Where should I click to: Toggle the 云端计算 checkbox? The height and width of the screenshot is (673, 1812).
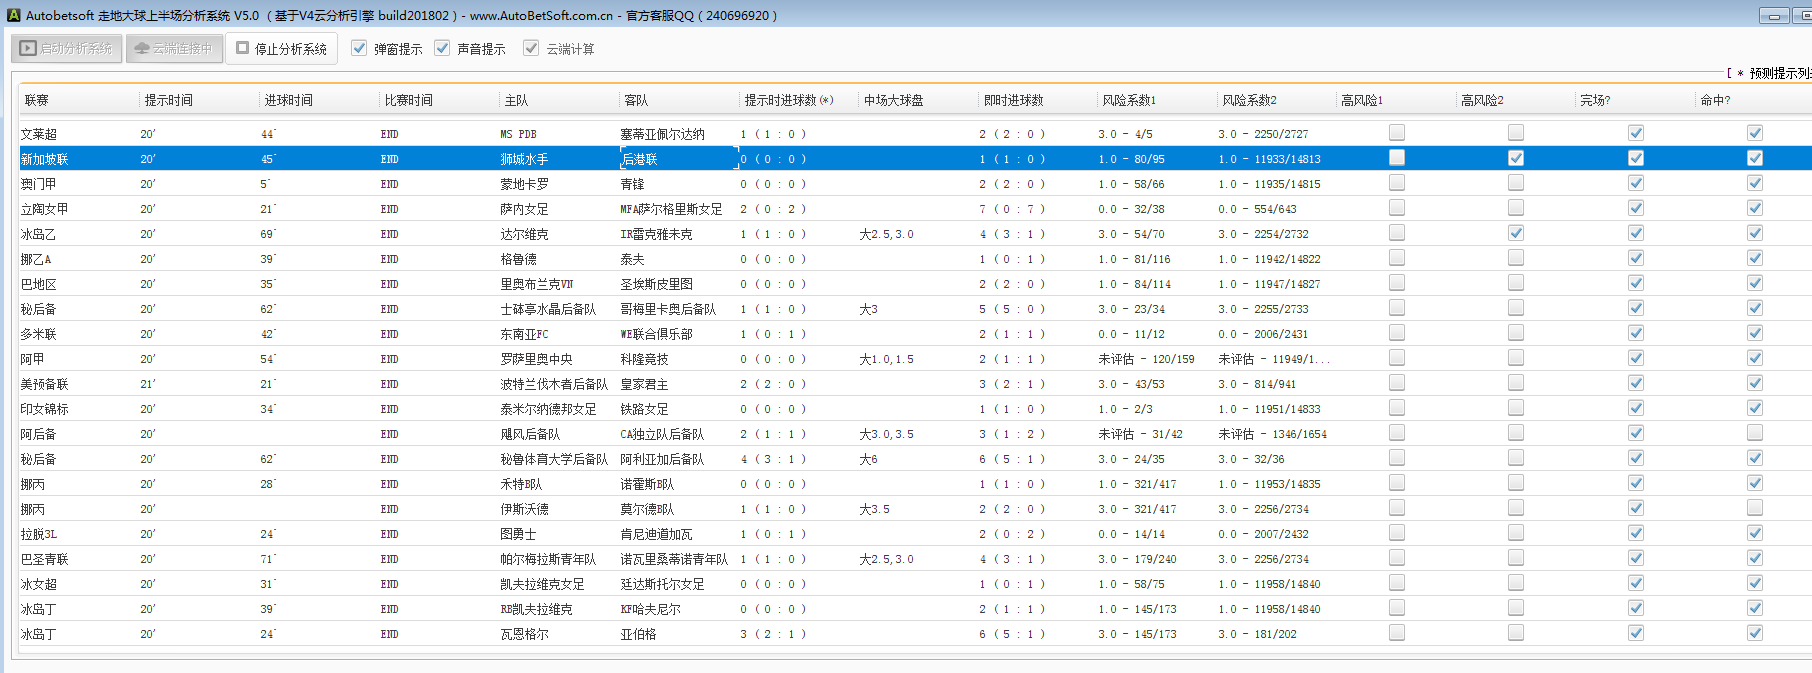tap(531, 48)
